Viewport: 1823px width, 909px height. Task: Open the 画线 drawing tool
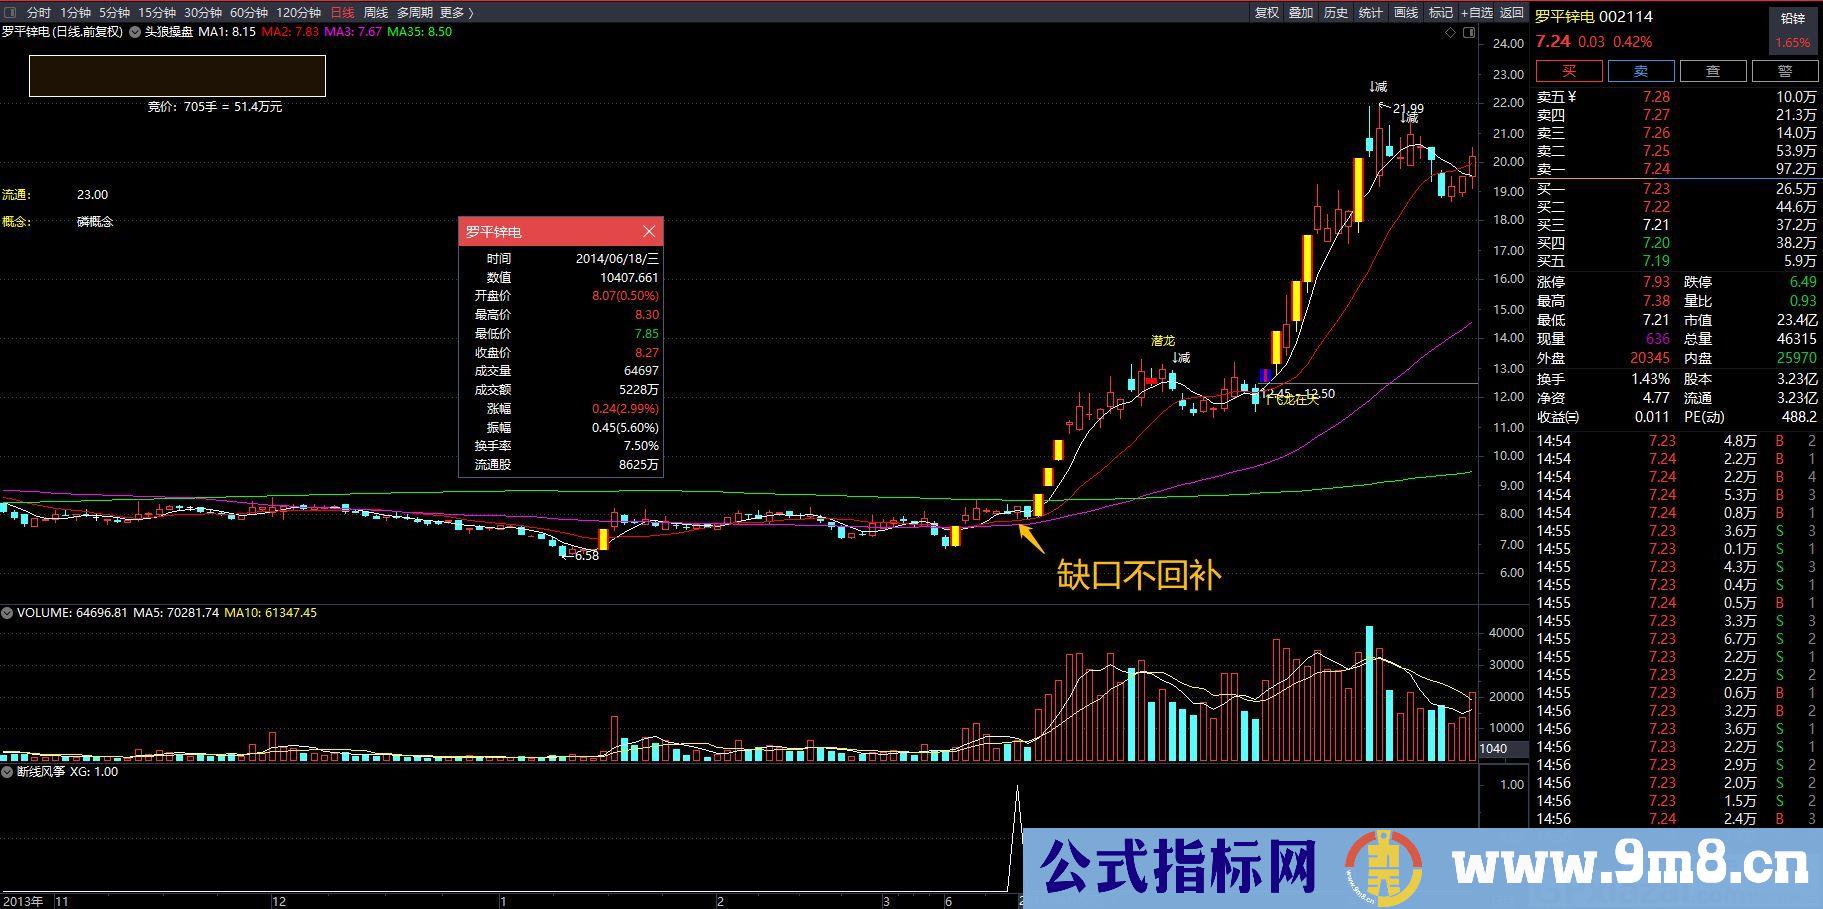click(x=1406, y=12)
